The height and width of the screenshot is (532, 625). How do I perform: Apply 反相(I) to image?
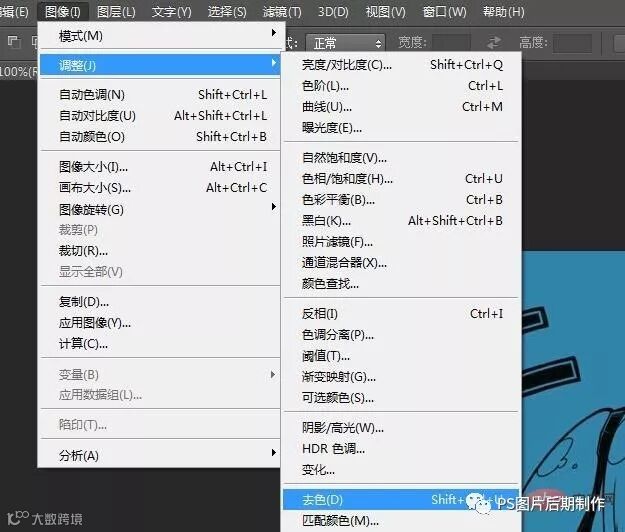[x=401, y=314]
